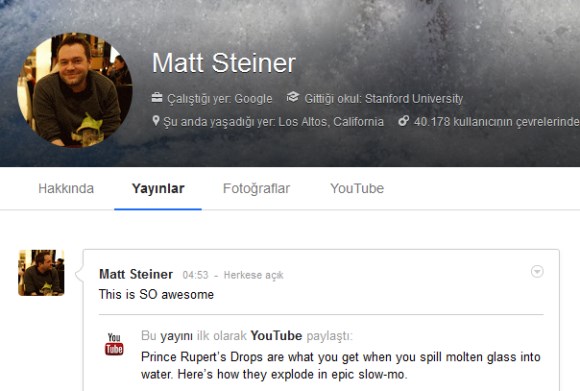Open Matt Steiner post author name link
This screenshot has width=580, height=391.
pyautogui.click(x=136, y=274)
